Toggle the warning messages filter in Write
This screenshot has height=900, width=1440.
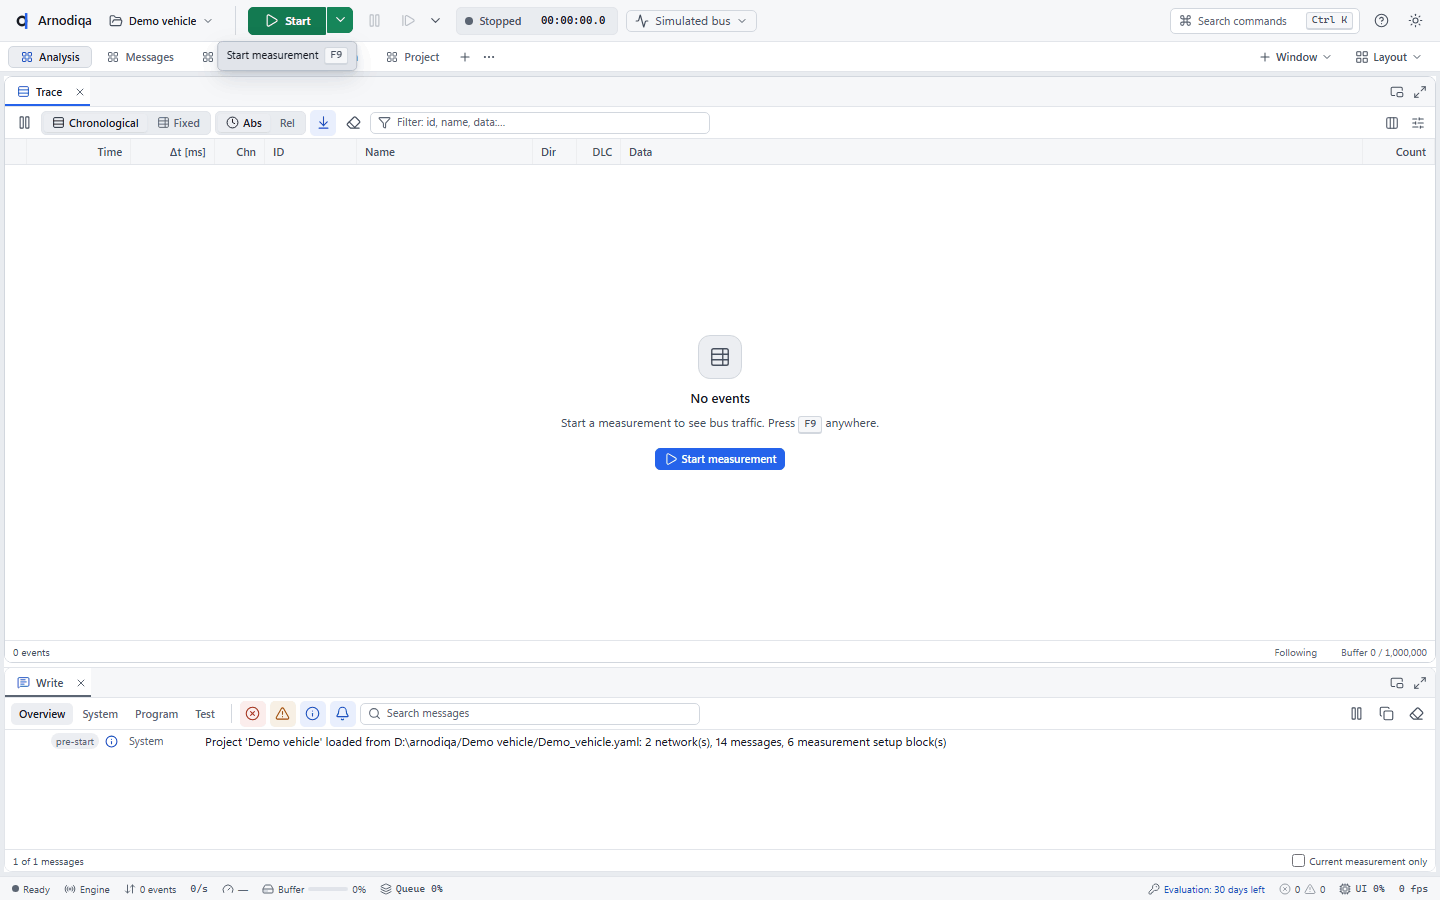coord(282,714)
